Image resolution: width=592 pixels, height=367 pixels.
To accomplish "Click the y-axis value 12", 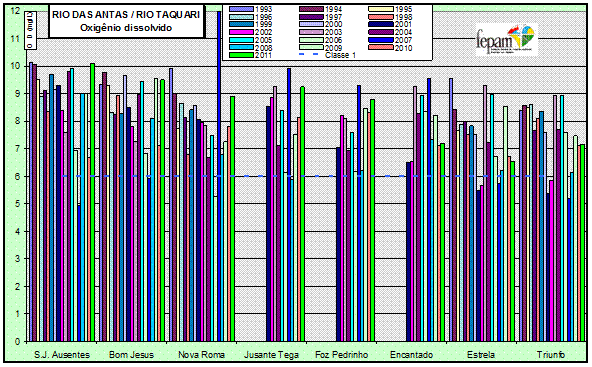I will click(x=15, y=11).
